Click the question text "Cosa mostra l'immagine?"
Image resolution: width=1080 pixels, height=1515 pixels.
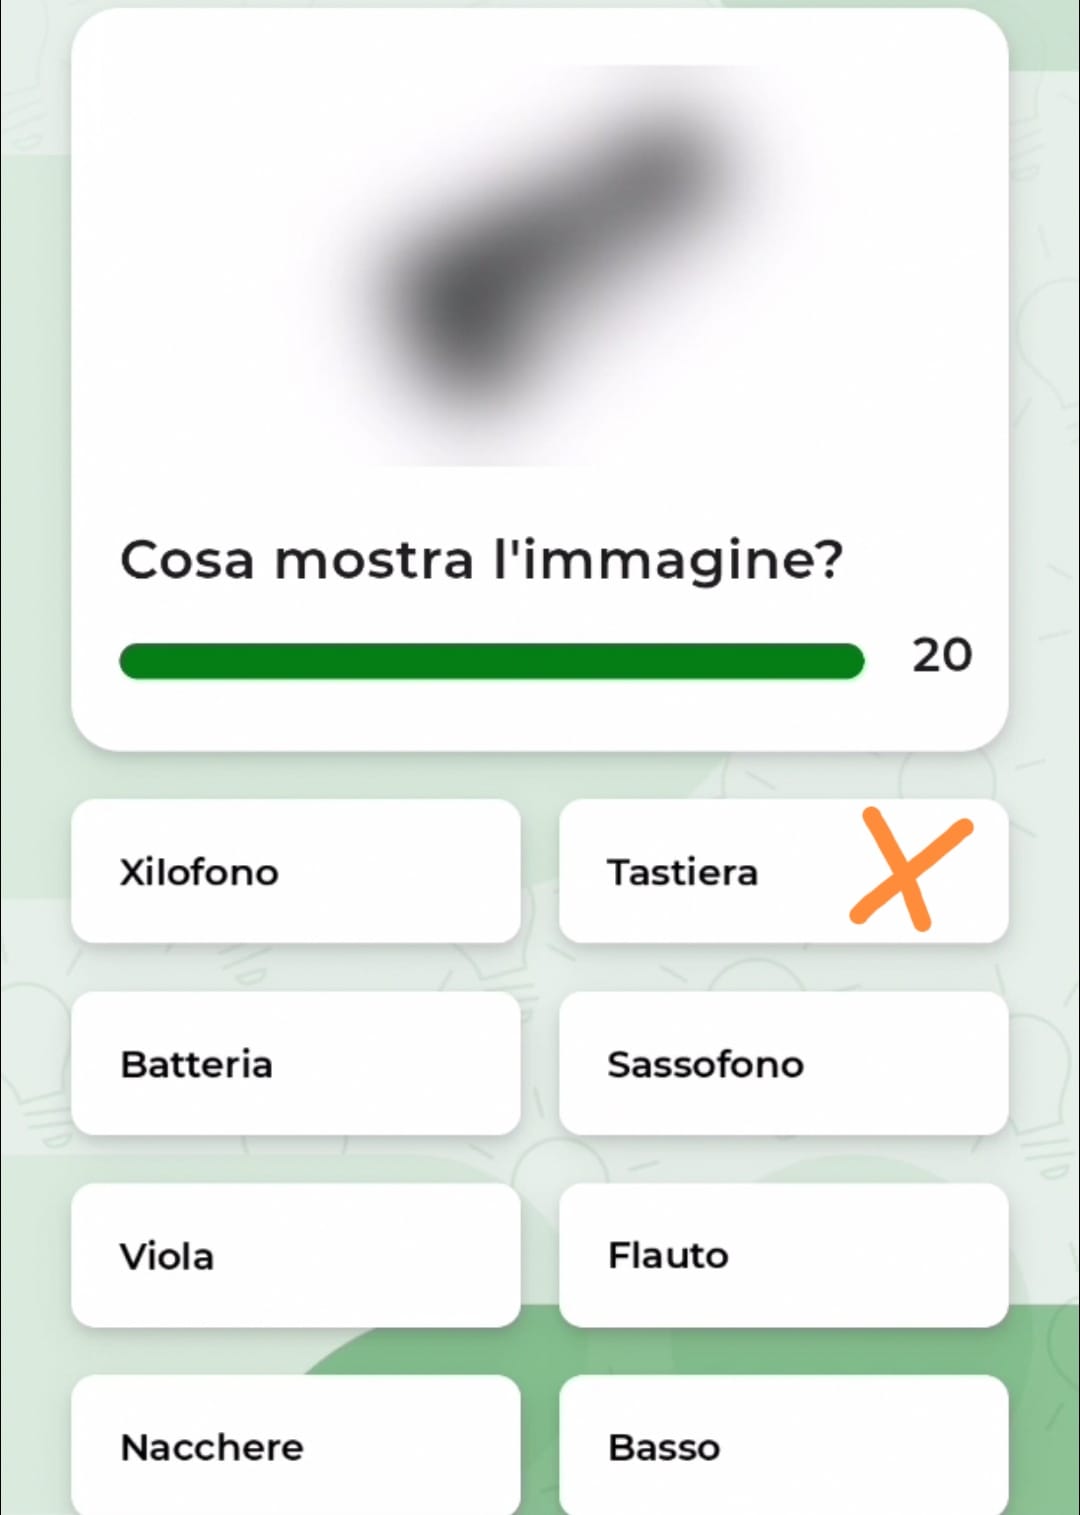tap(481, 559)
